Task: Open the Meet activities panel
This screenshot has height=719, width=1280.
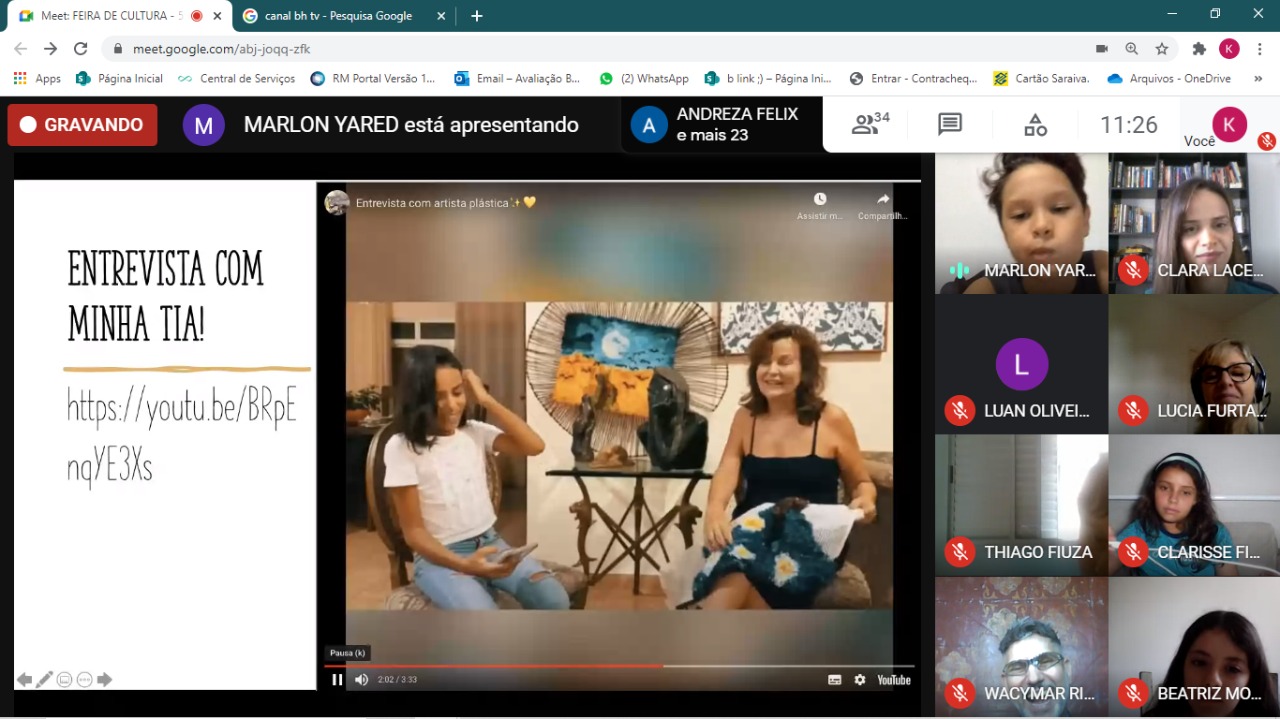Action: (1035, 124)
